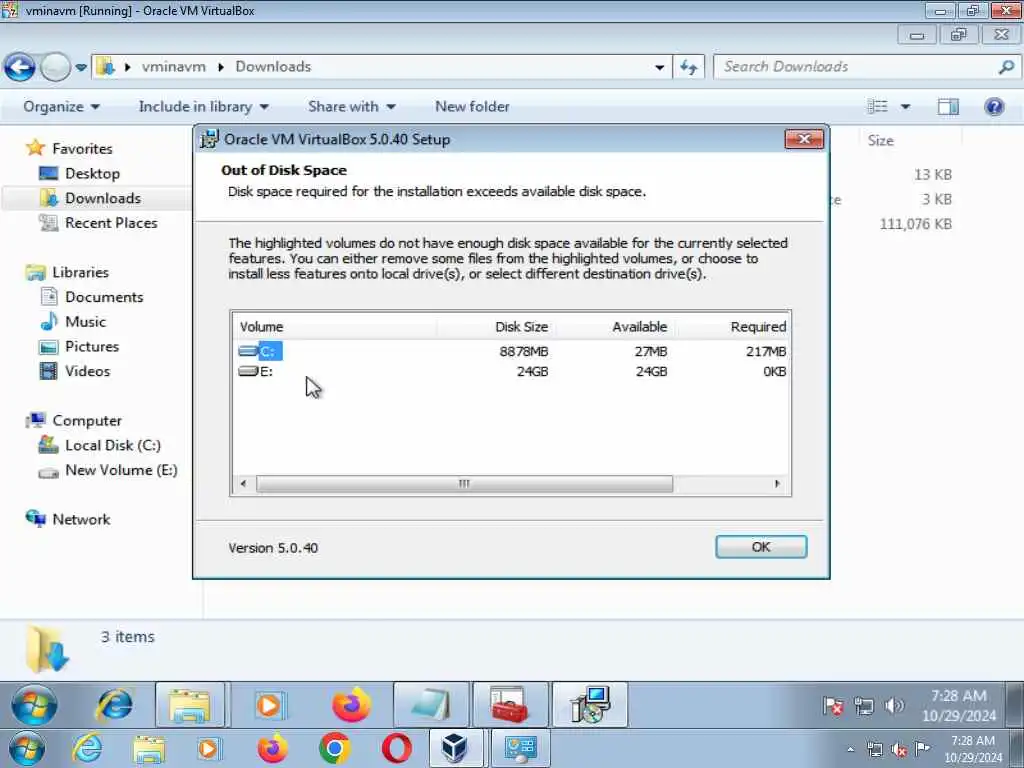
Task: Open the address bar history dropdown
Action: pyautogui.click(x=660, y=67)
